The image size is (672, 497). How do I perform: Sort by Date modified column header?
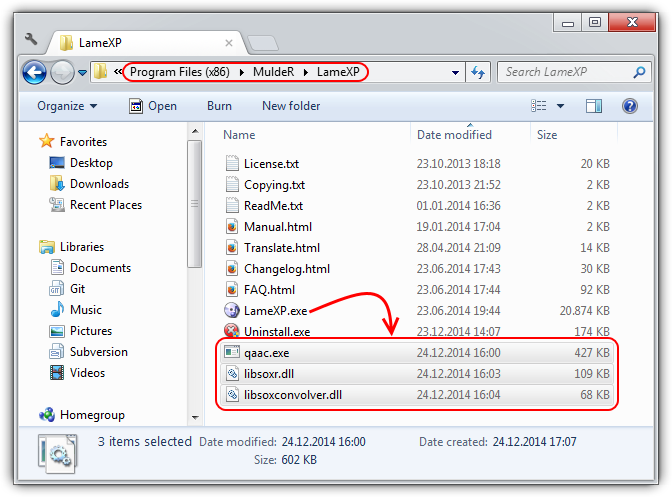(454, 135)
